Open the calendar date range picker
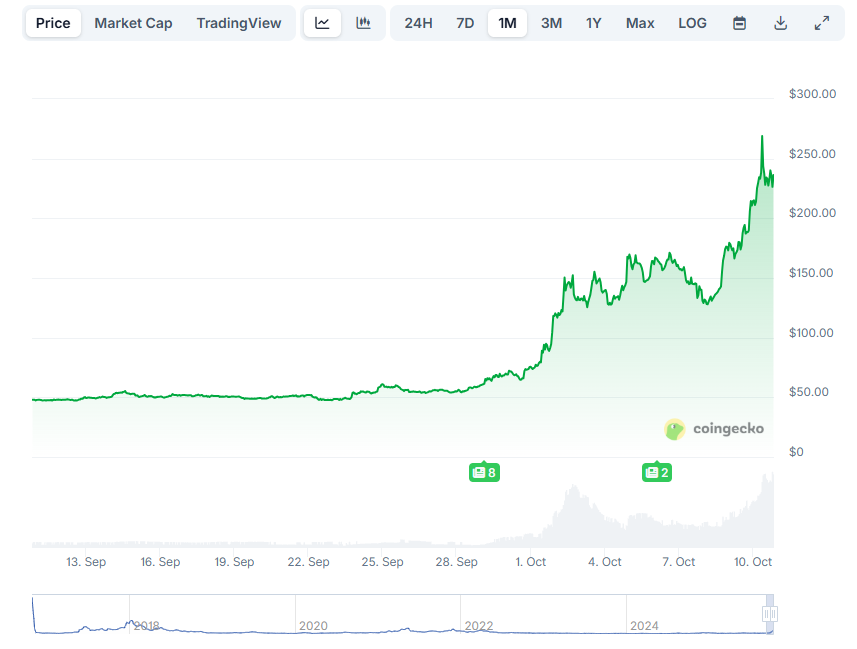The image size is (857, 649). coord(739,23)
